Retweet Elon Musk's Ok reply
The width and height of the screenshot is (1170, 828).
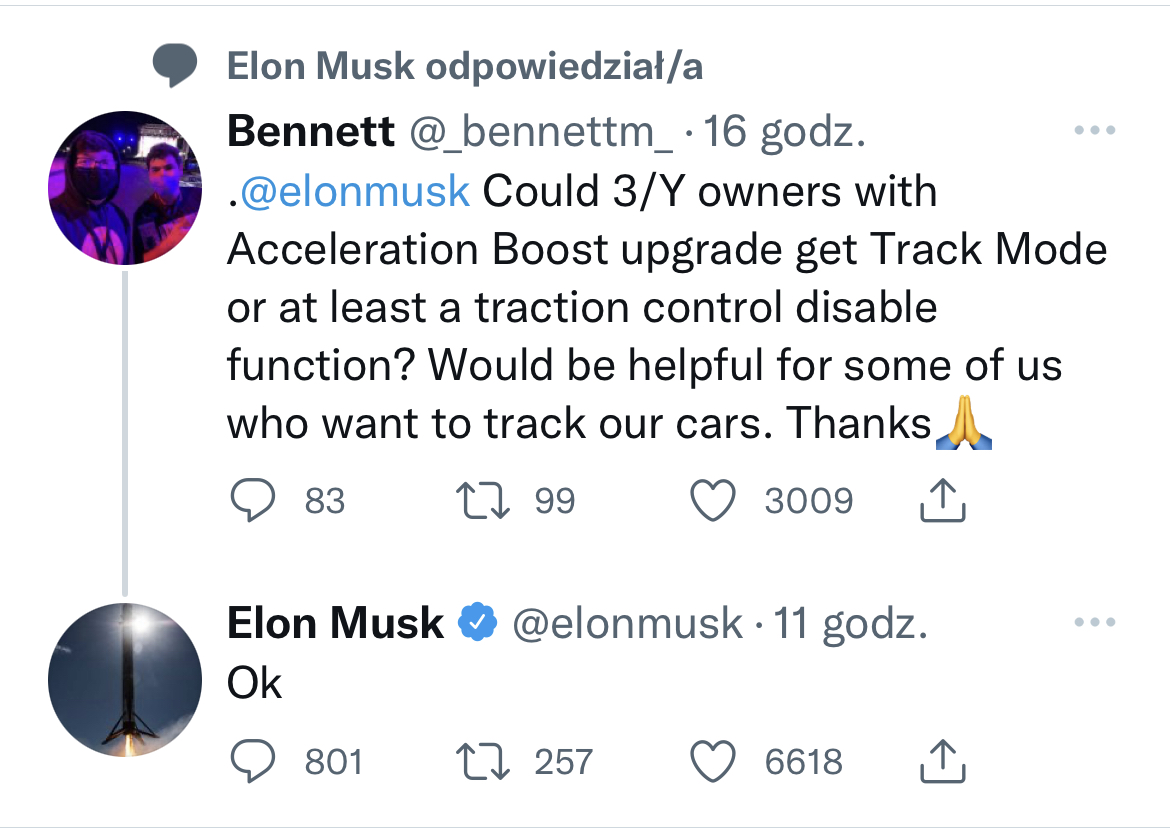483,762
